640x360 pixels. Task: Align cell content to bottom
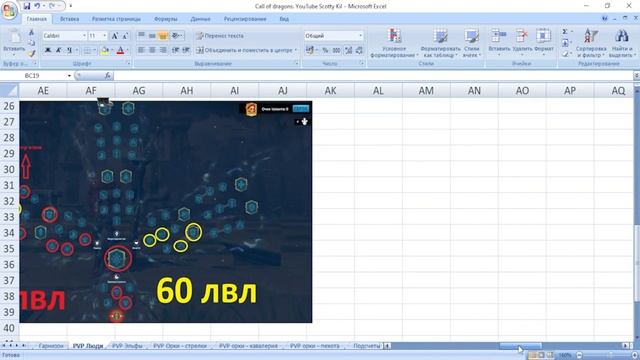[162, 36]
